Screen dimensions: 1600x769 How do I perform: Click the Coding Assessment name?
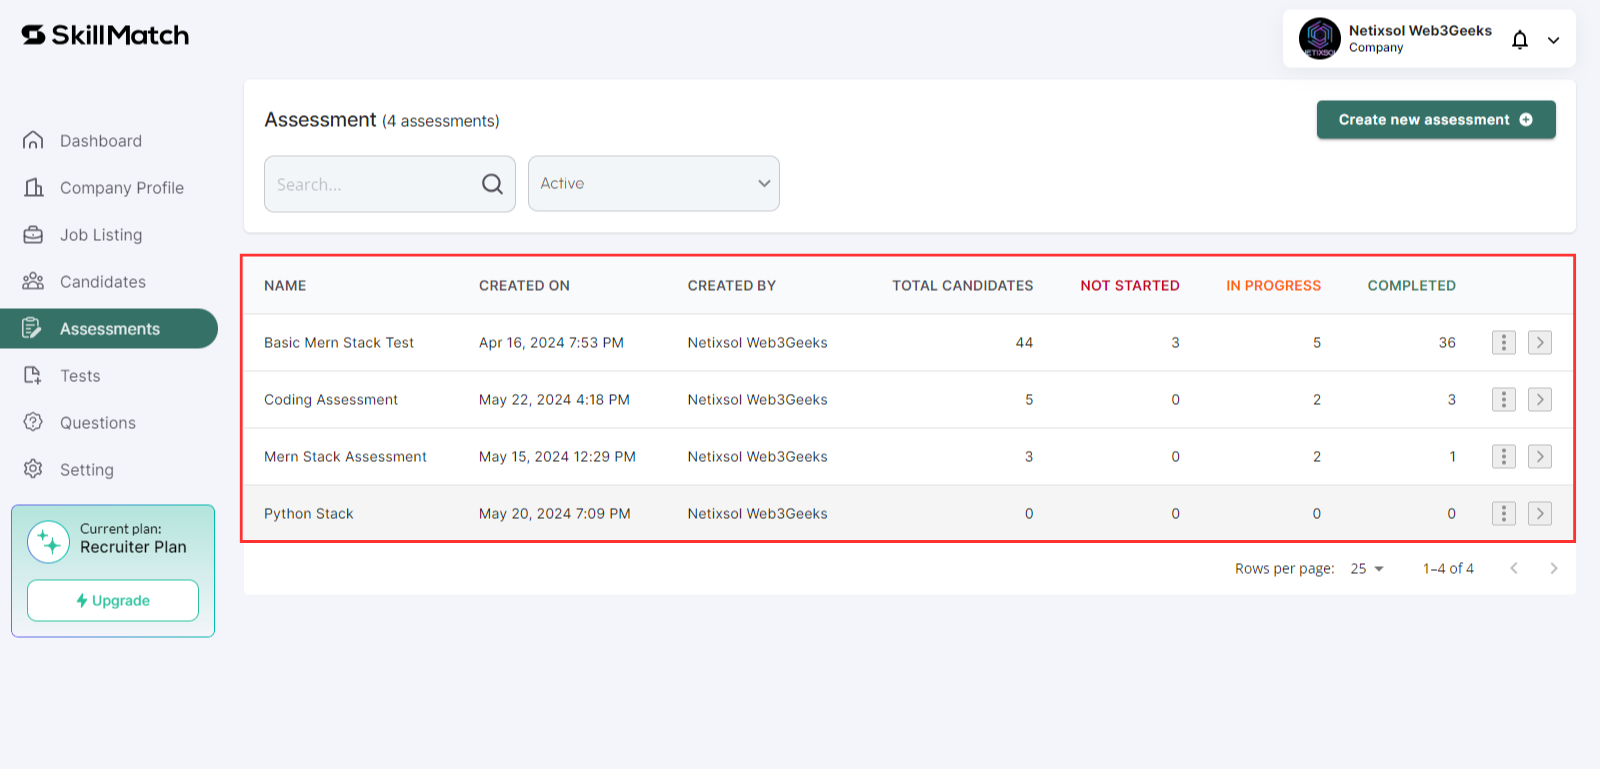pyautogui.click(x=331, y=400)
